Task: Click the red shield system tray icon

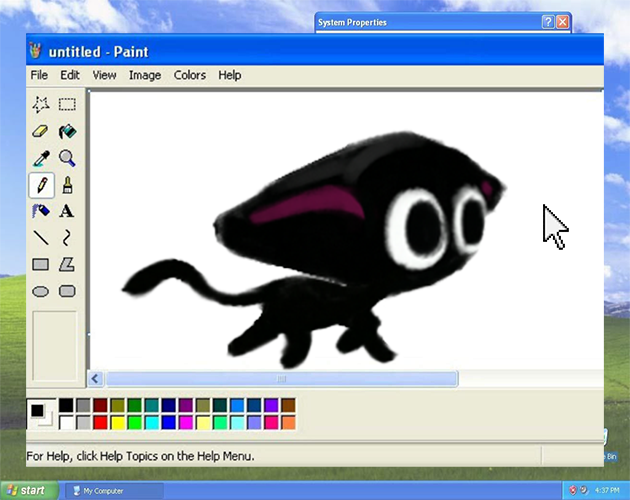Action: [x=573, y=490]
